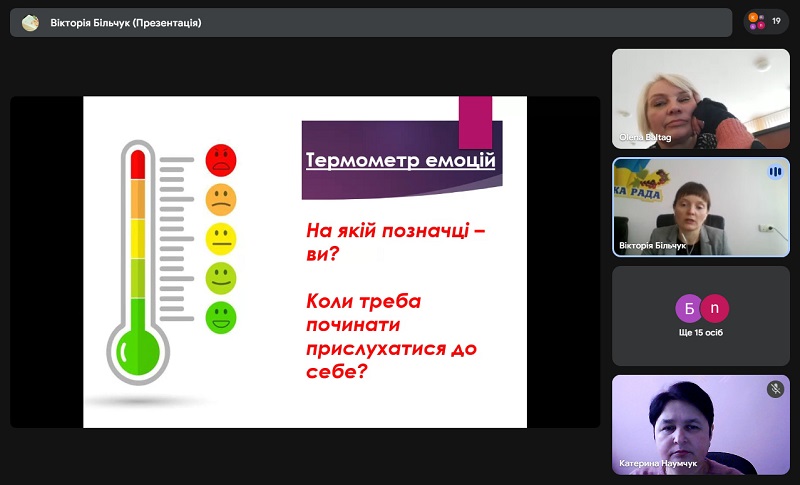Image resolution: width=800 pixels, height=485 pixels.
Task: Open the participants list showing 19 people
Action: (766, 21)
